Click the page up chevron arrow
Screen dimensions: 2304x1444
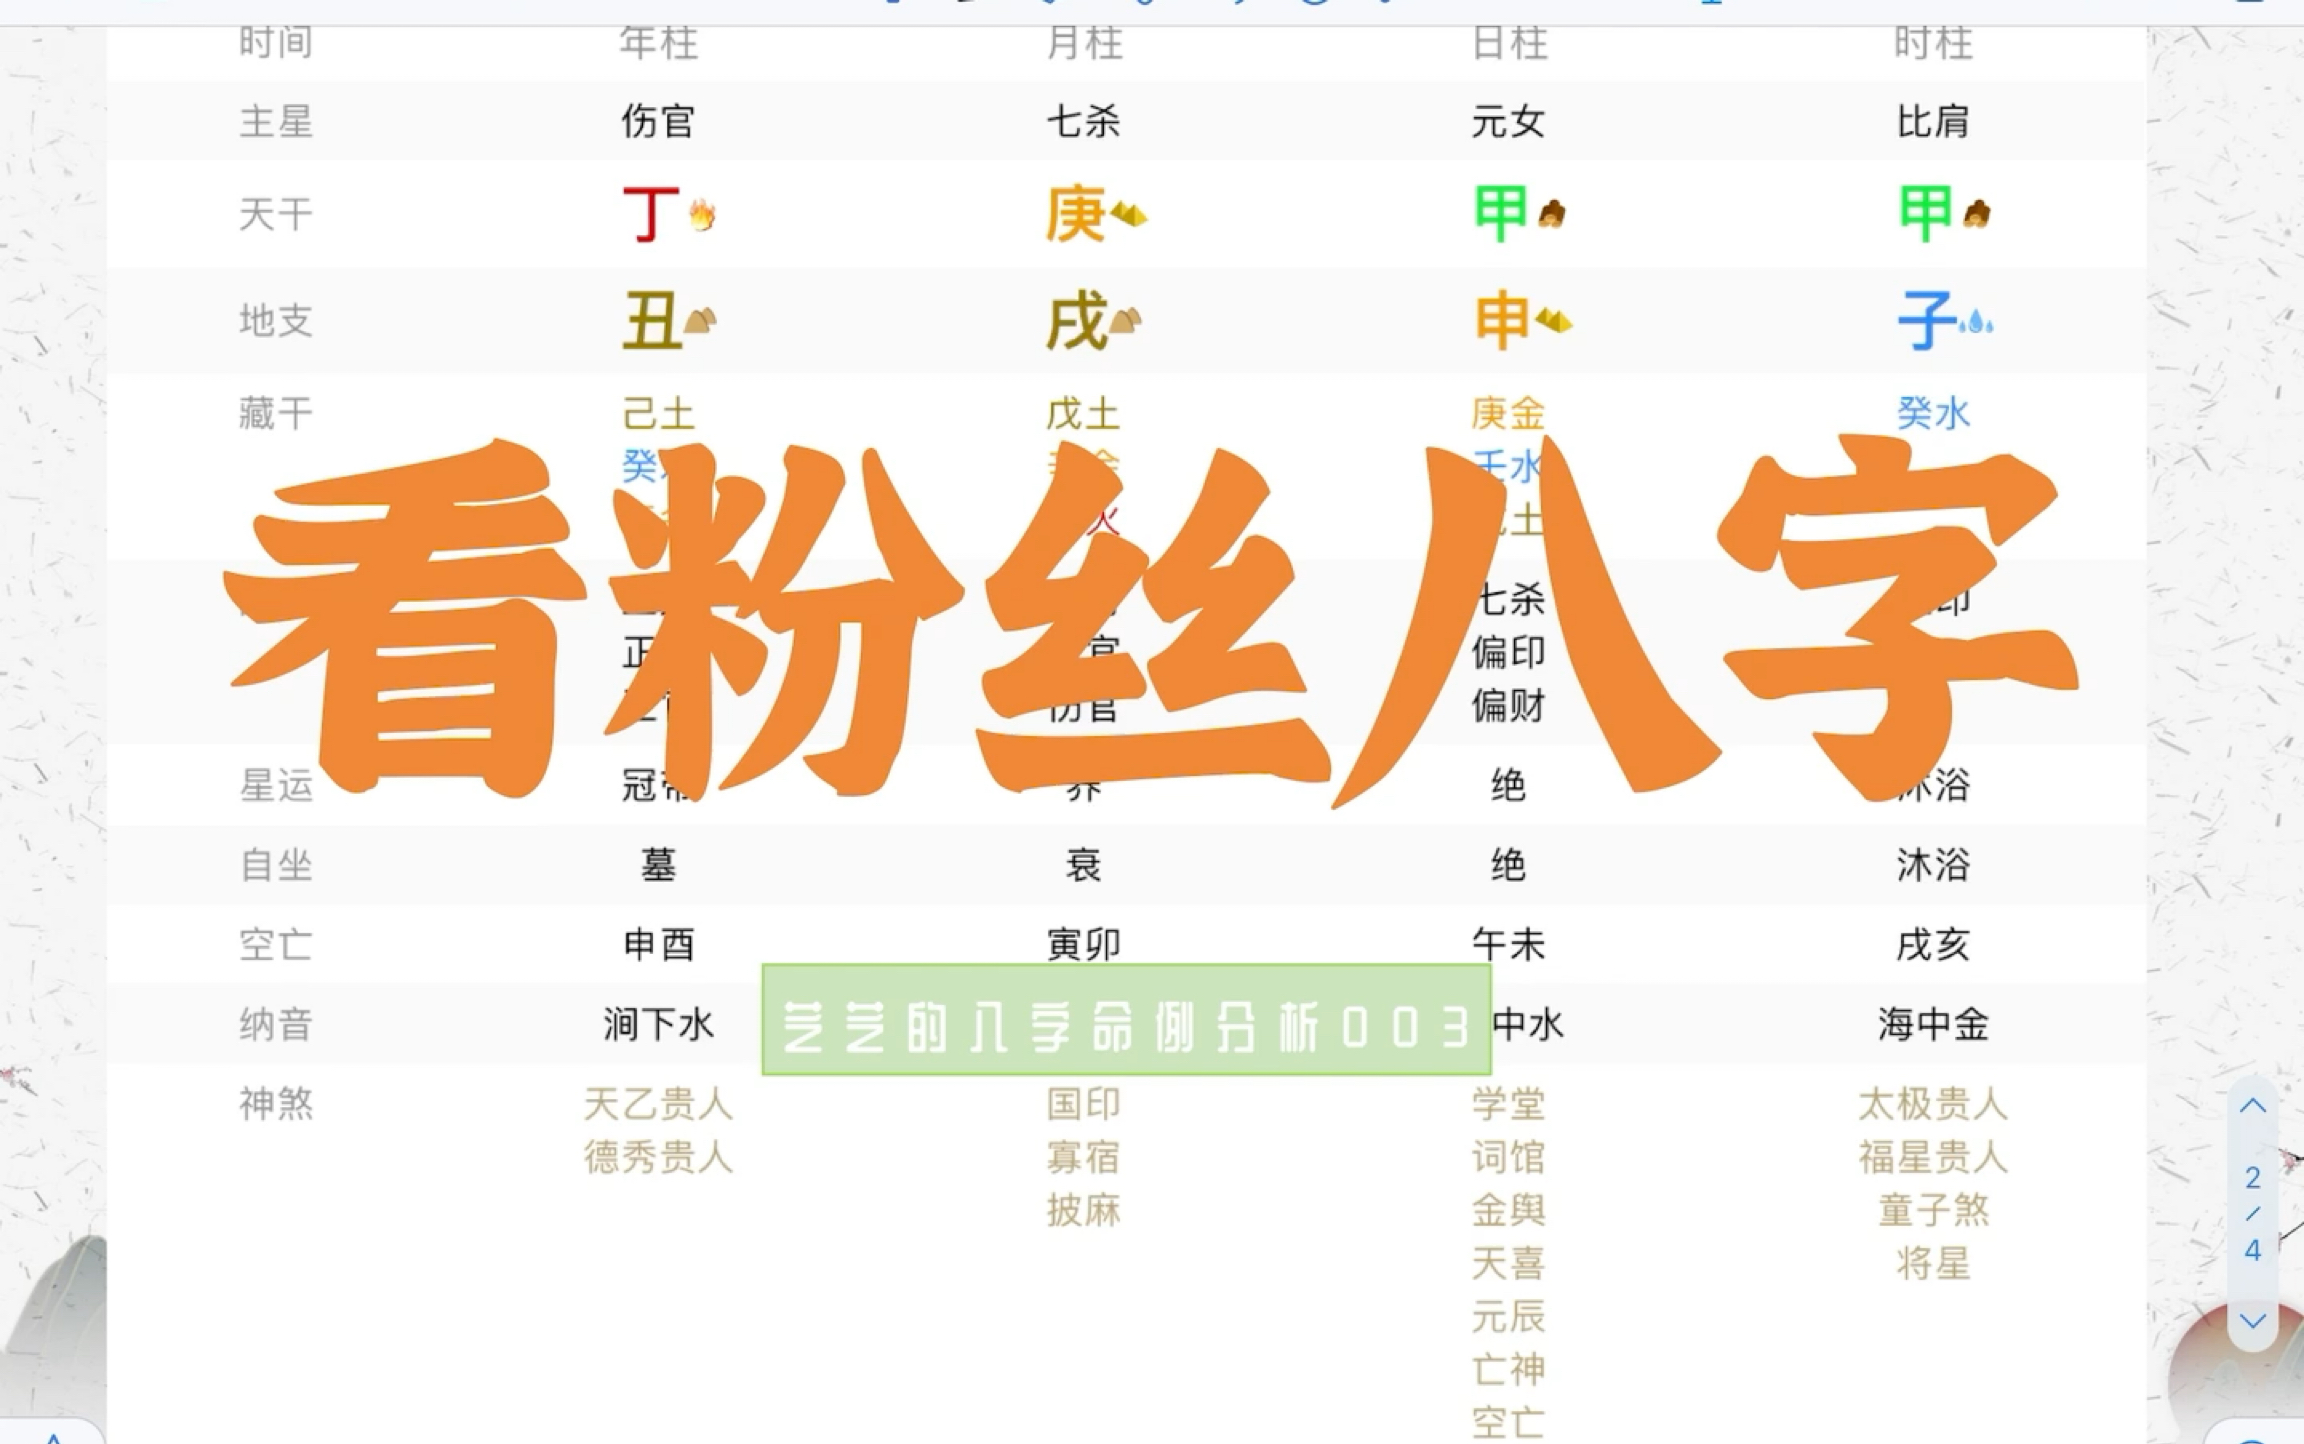2252,1106
